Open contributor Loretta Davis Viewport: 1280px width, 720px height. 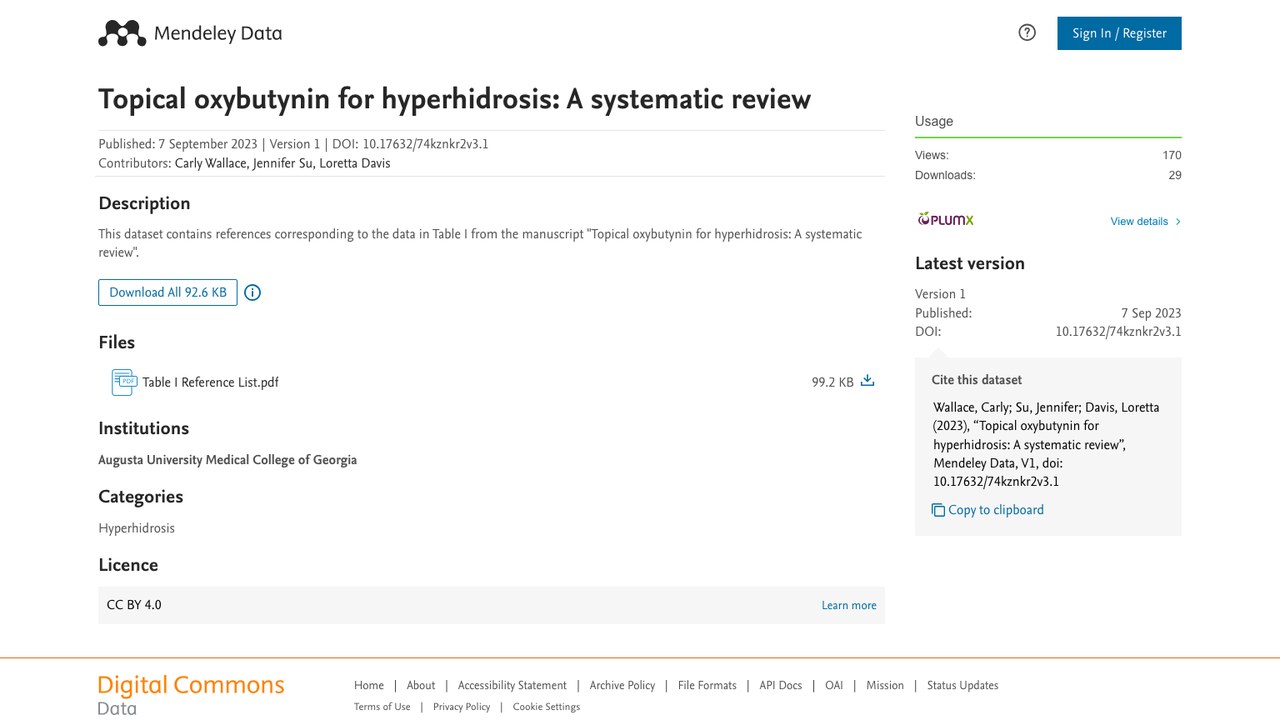pyautogui.click(x=355, y=163)
